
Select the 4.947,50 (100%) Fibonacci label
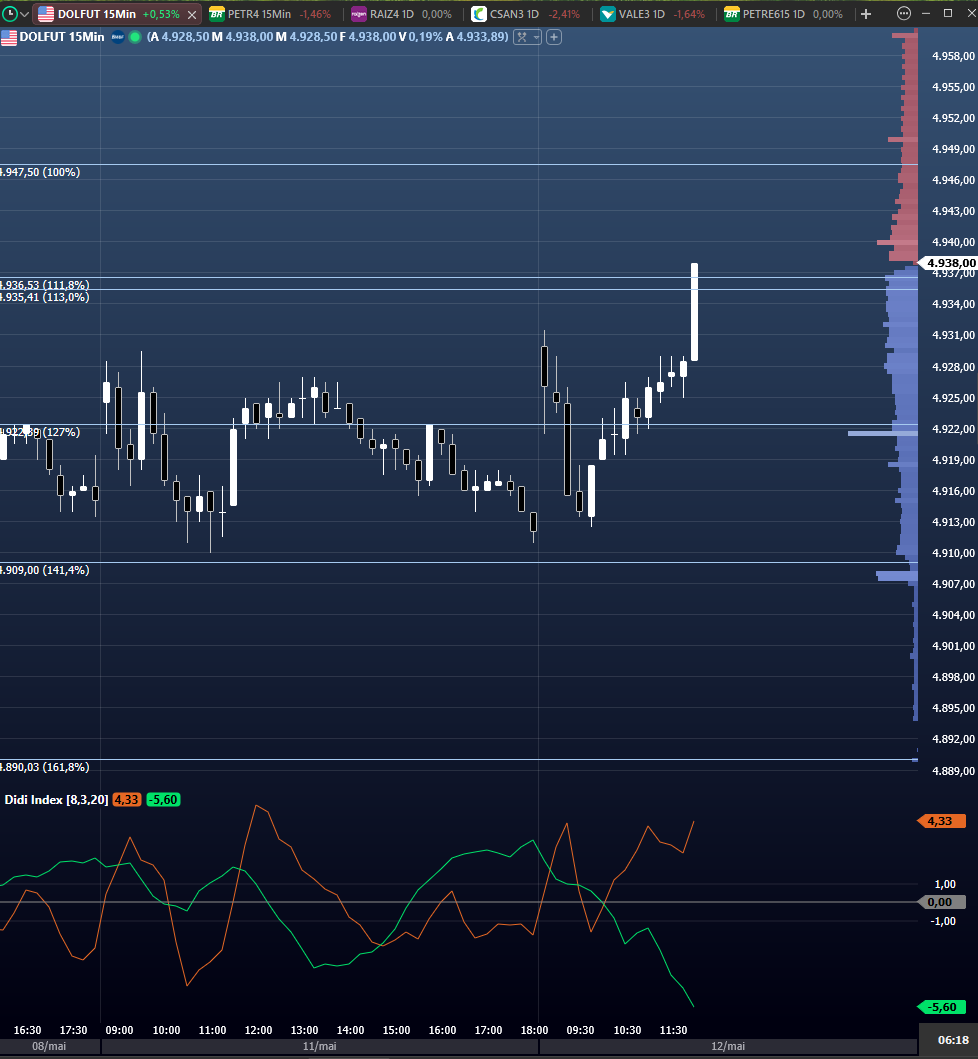coord(40,172)
